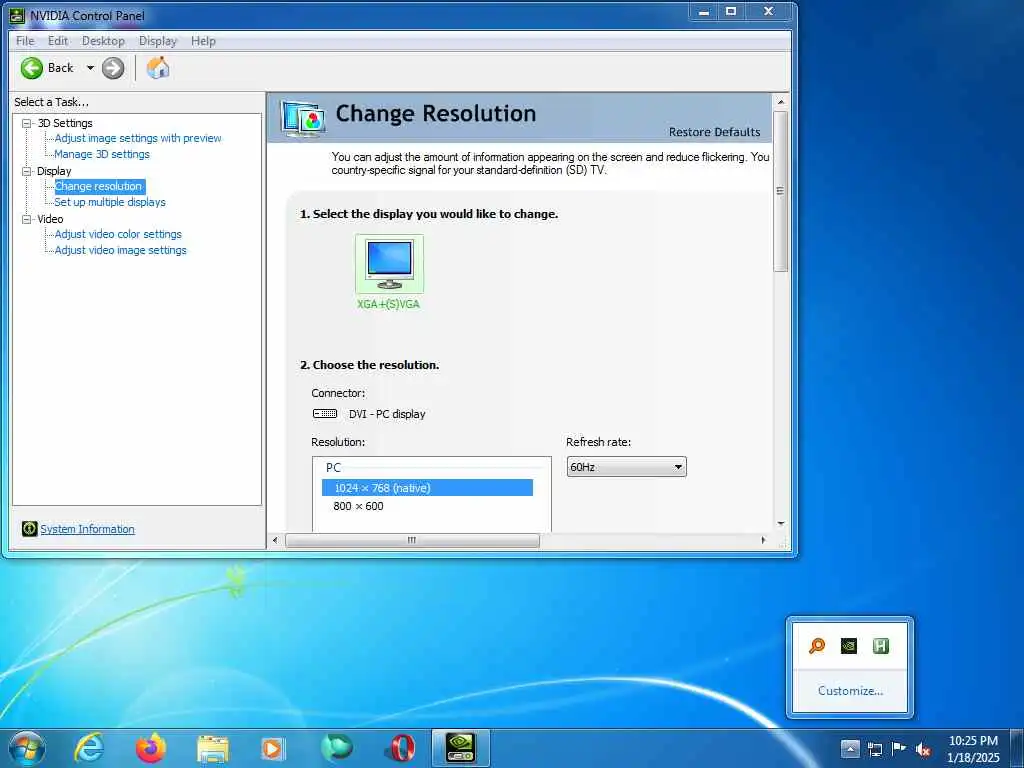Click the vertical scrollbar down arrow
Viewport: 1024px width, 768px height.
click(x=780, y=524)
